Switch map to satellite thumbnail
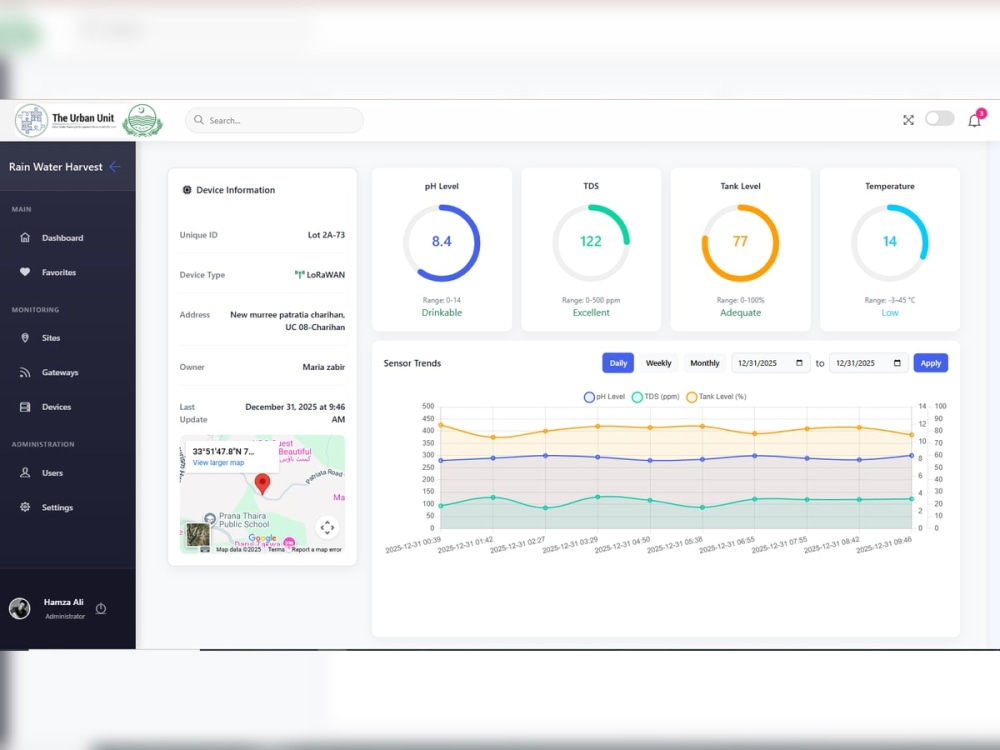The image size is (1000, 750). tap(198, 535)
